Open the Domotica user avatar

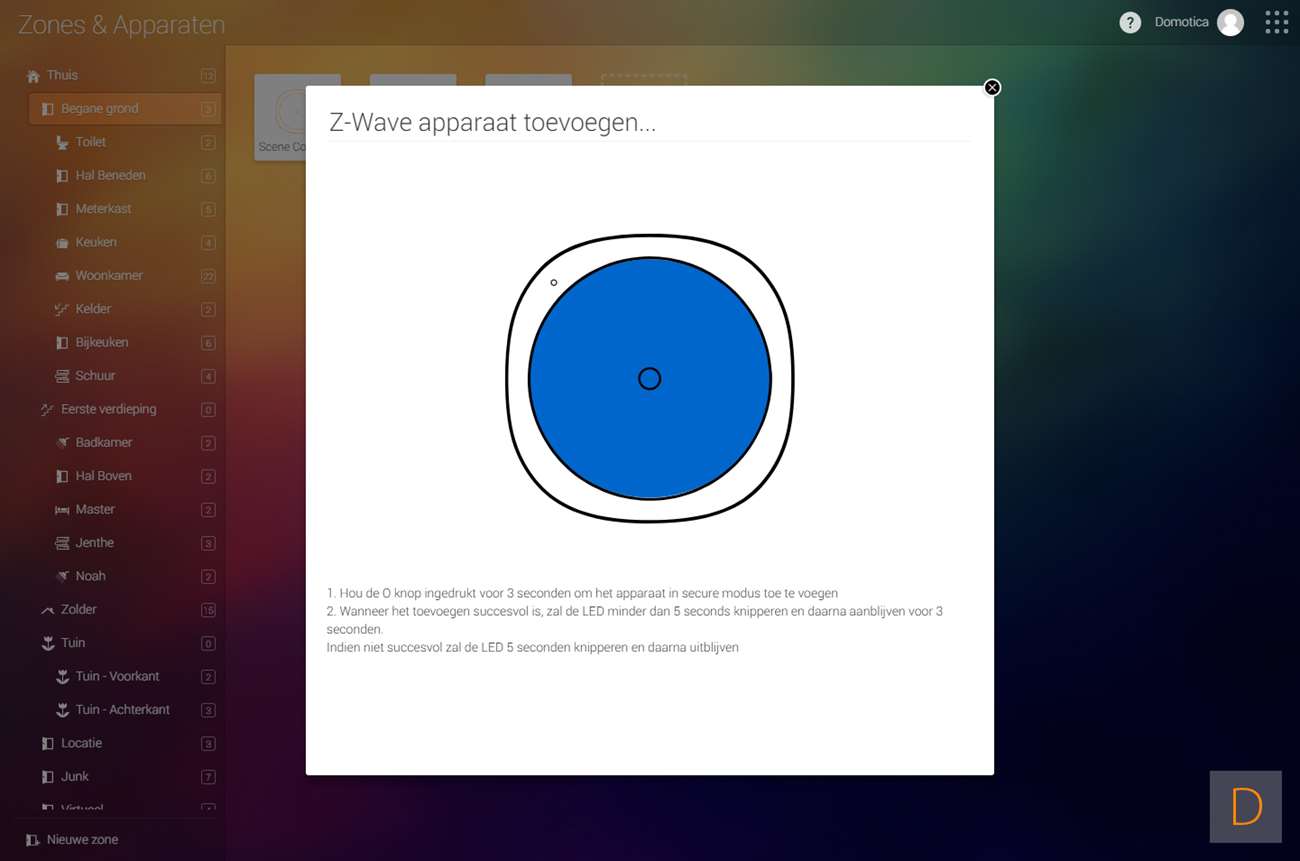(1230, 23)
